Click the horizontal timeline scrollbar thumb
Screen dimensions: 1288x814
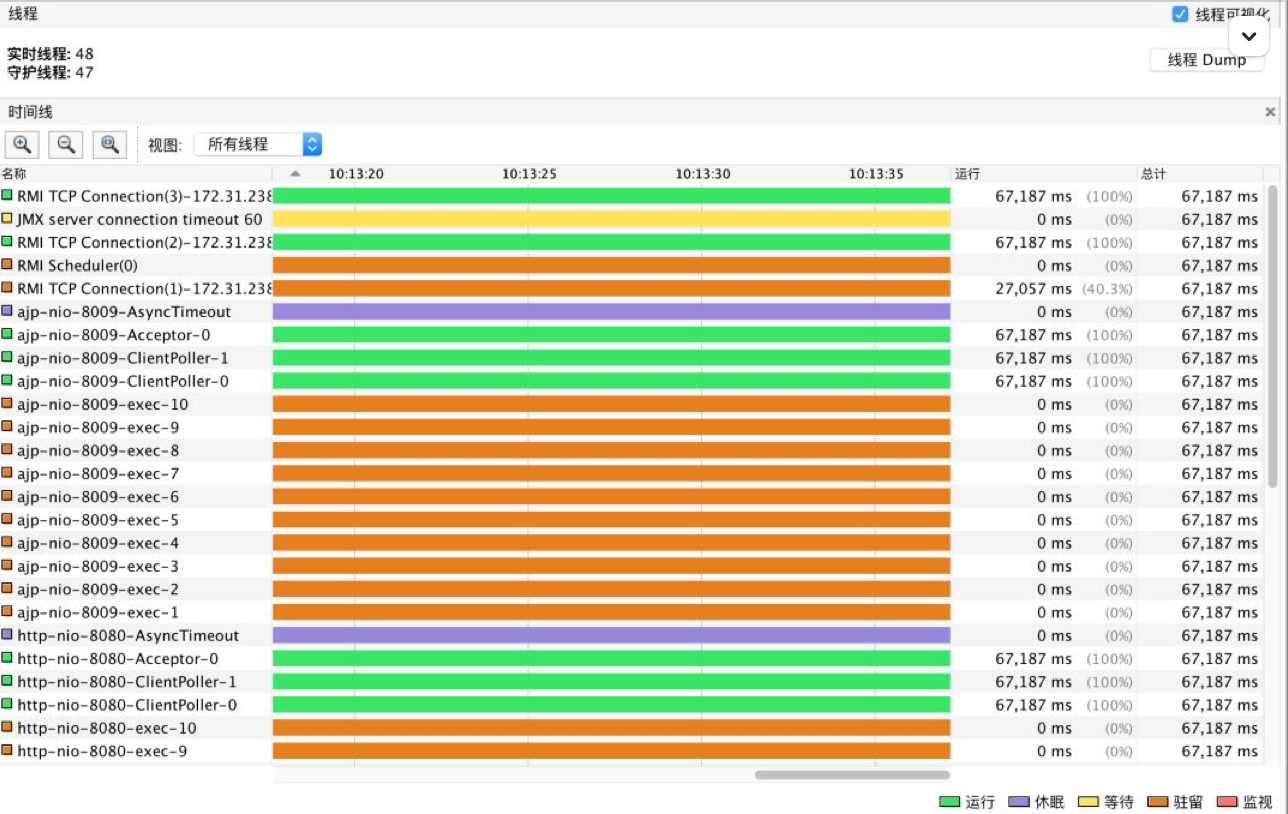[x=851, y=774]
